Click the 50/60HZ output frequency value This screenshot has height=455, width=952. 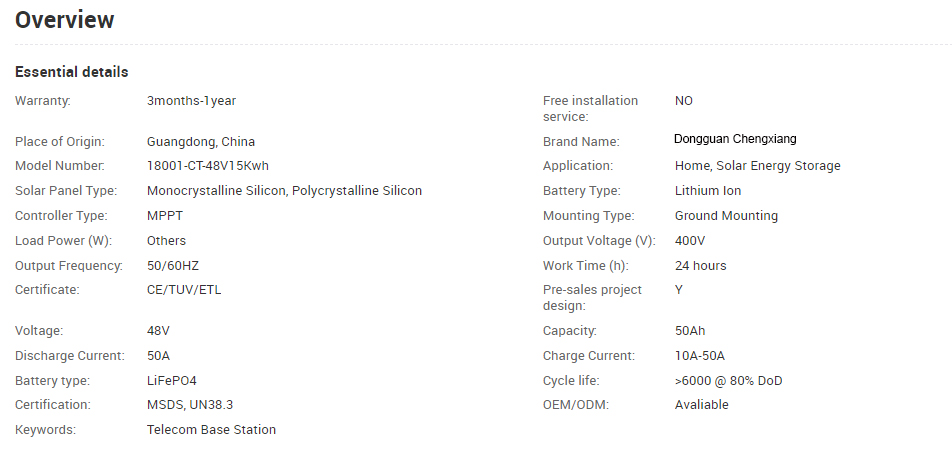[173, 265]
